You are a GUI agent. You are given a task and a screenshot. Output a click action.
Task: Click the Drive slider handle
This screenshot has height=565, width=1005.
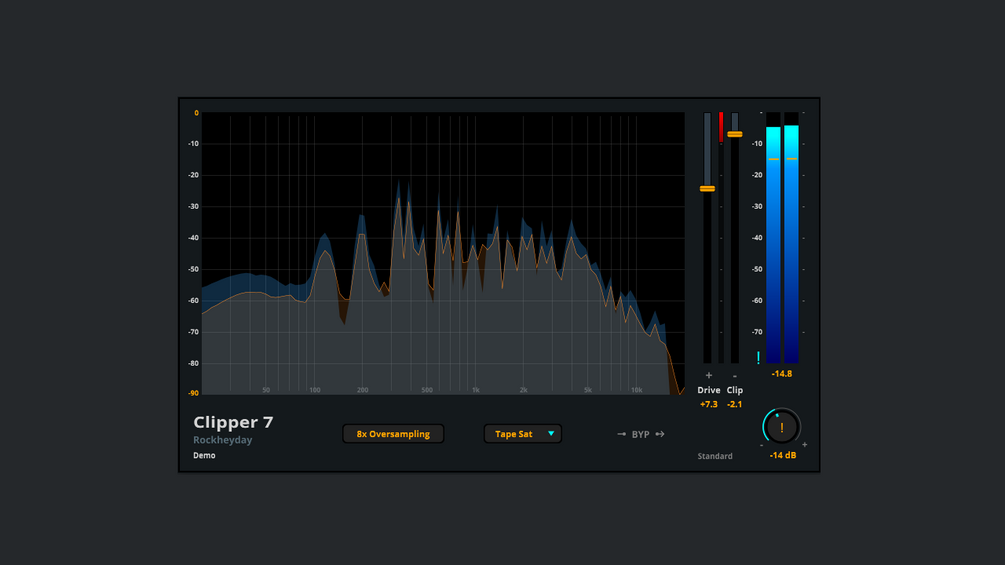coord(707,188)
